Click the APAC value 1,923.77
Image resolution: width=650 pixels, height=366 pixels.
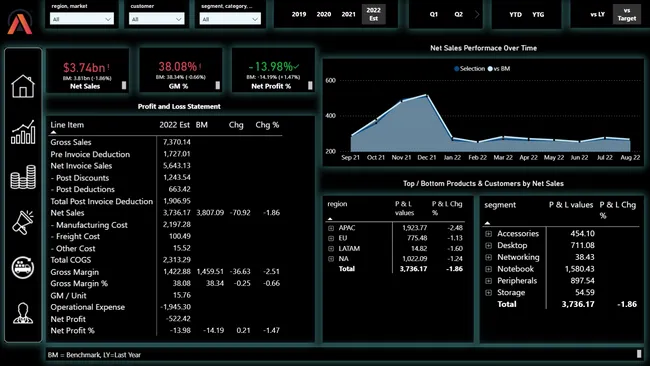[x=415, y=228]
